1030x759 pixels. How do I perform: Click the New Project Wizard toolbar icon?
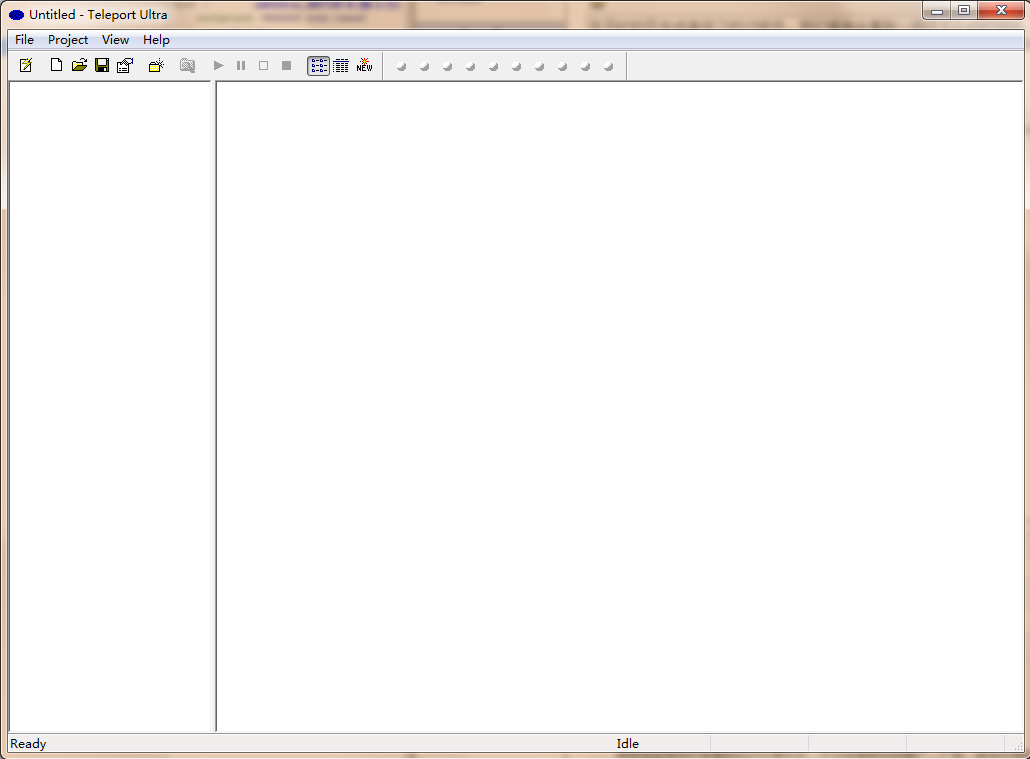pos(26,66)
